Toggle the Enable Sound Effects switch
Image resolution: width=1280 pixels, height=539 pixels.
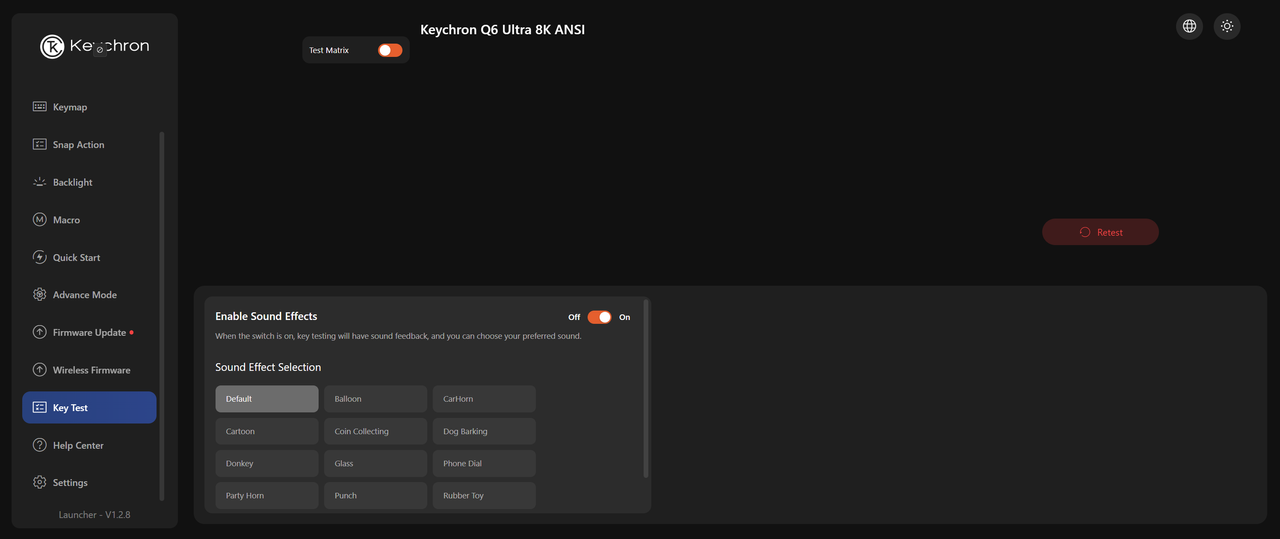[599, 317]
